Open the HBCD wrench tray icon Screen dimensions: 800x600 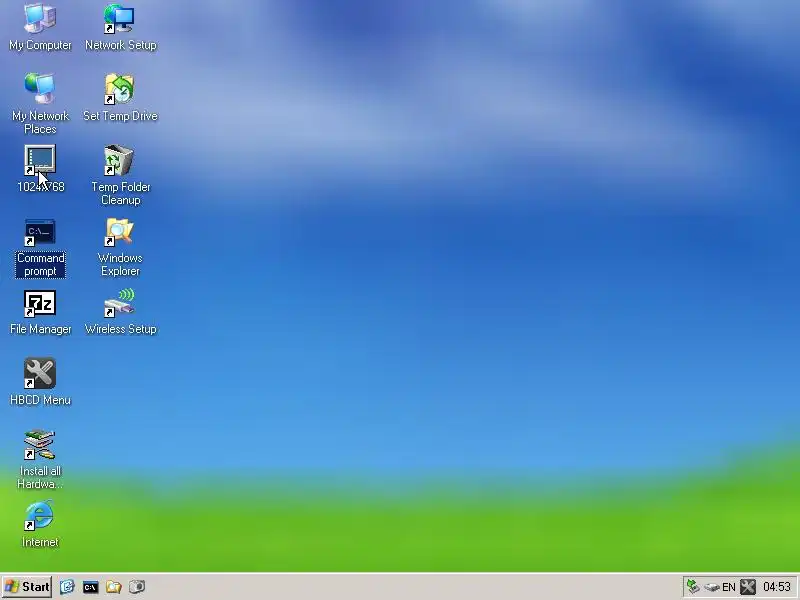tap(748, 587)
